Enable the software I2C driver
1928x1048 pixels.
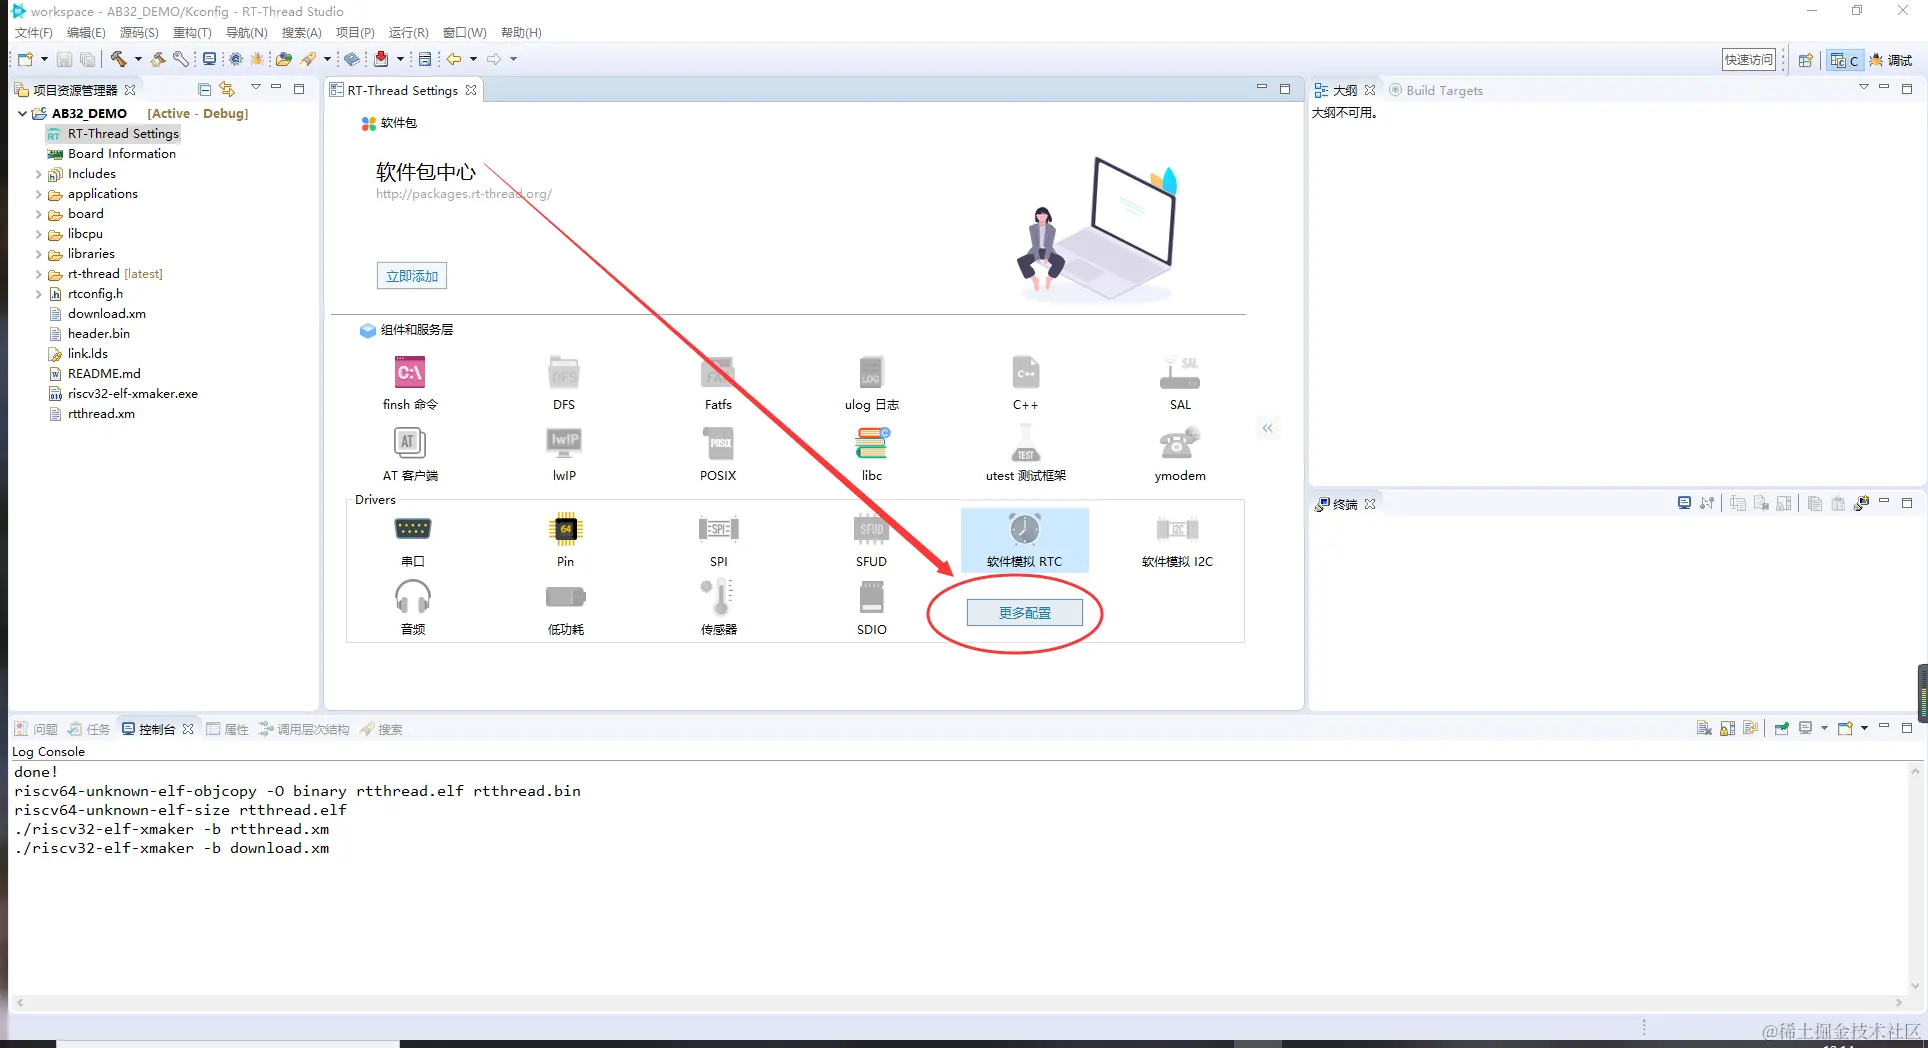click(1177, 529)
